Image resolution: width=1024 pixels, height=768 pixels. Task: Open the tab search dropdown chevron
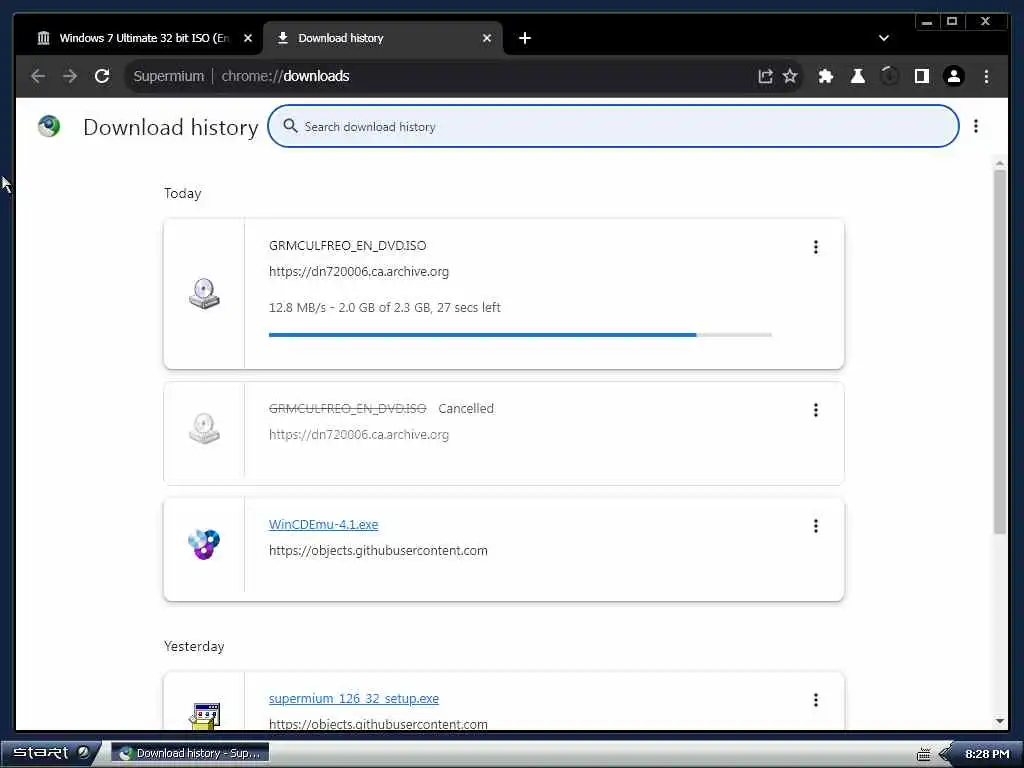[884, 38]
